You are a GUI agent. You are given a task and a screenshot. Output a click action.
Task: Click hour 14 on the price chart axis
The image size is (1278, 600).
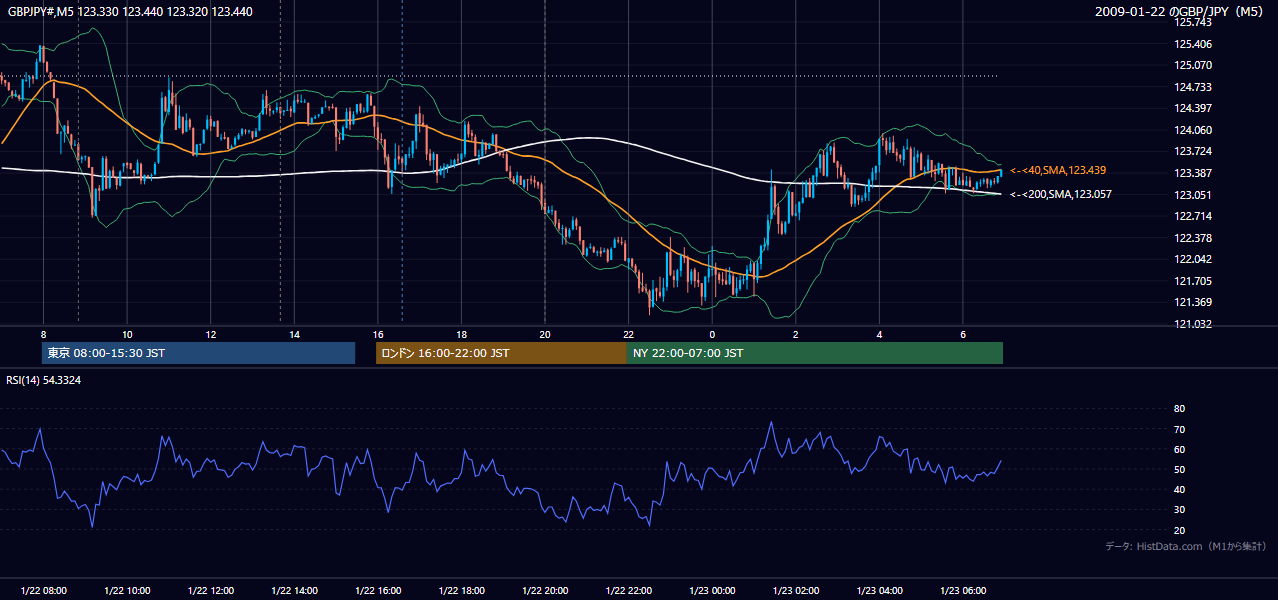[294, 334]
